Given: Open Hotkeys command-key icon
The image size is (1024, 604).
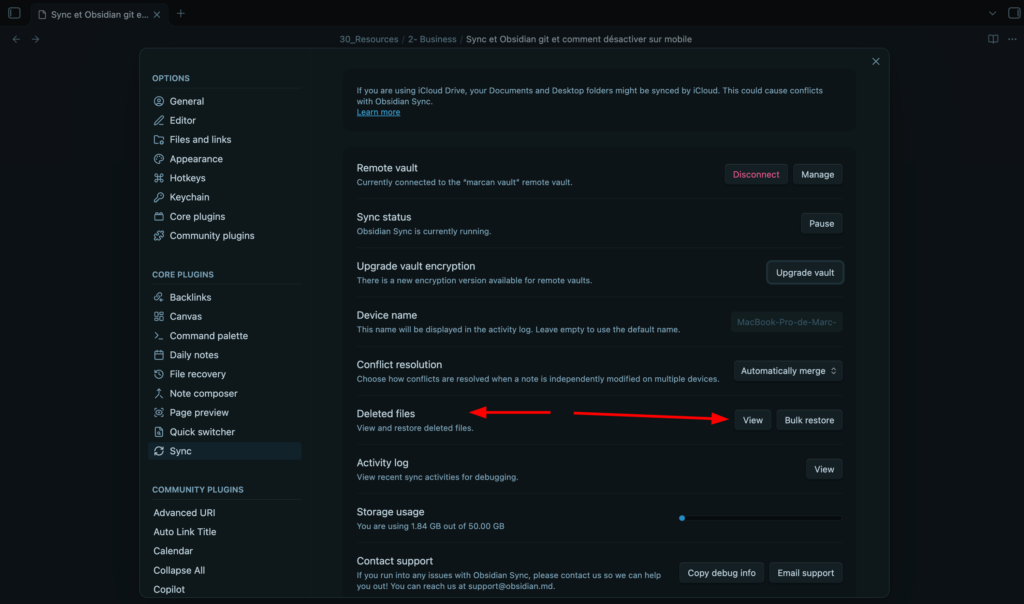Looking at the screenshot, I should point(159,178).
